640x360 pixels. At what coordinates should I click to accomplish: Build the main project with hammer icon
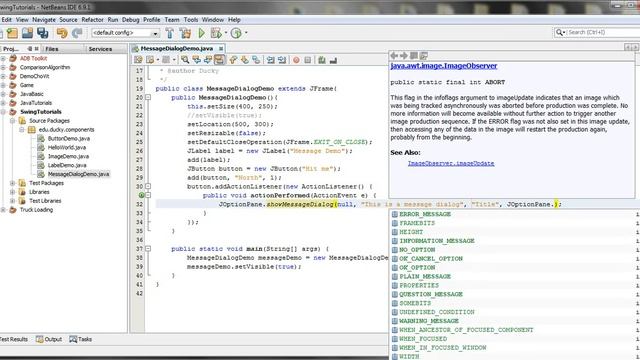pos(170,33)
